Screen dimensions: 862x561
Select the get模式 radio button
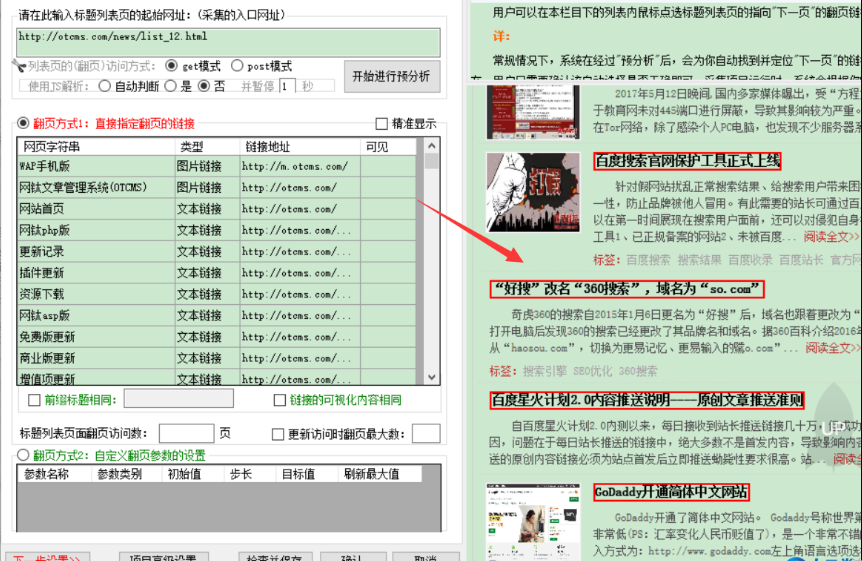(x=172, y=66)
